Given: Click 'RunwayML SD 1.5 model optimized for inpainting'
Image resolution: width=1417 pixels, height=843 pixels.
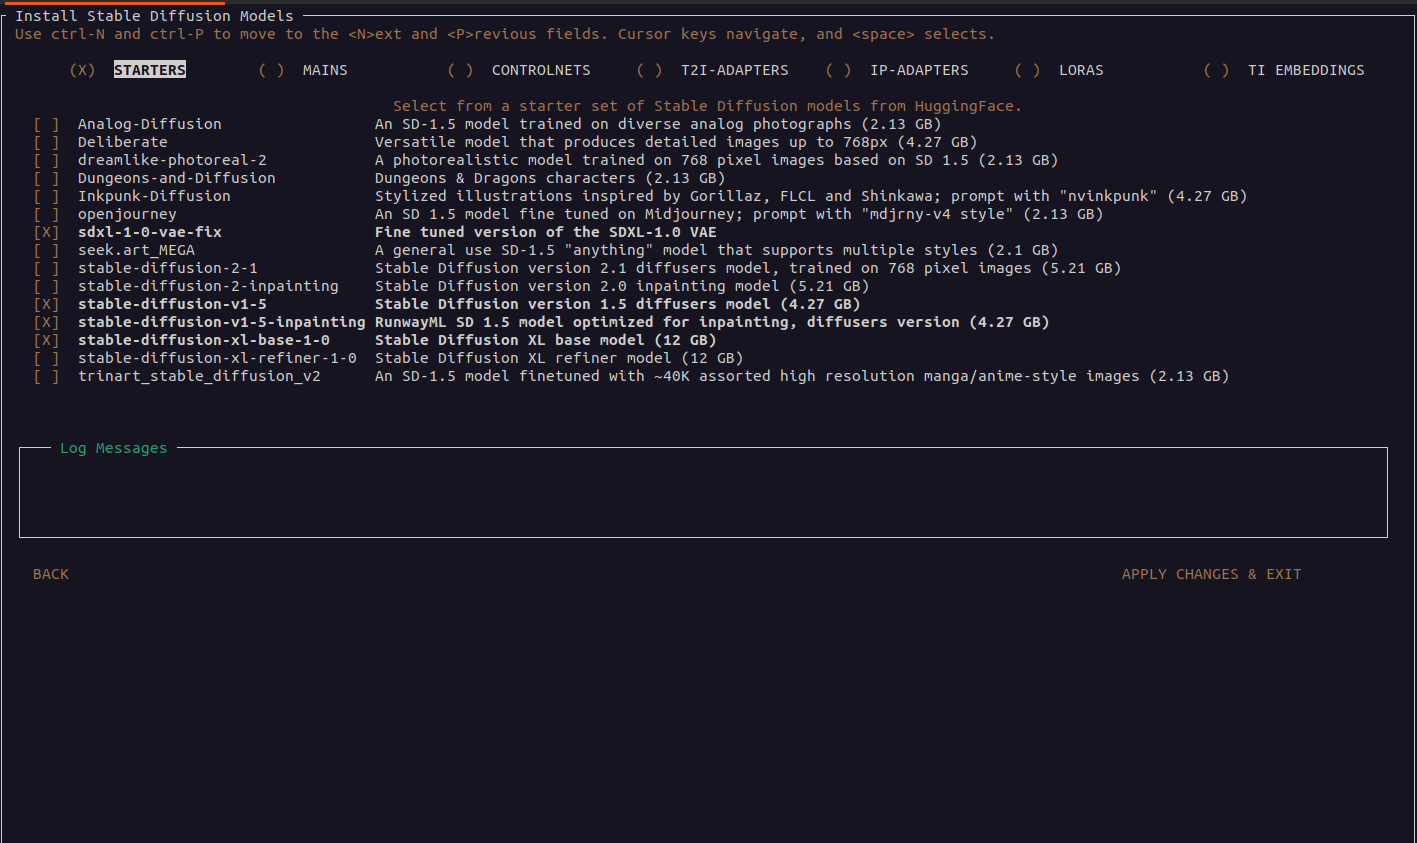Looking at the screenshot, I should pos(712,322).
